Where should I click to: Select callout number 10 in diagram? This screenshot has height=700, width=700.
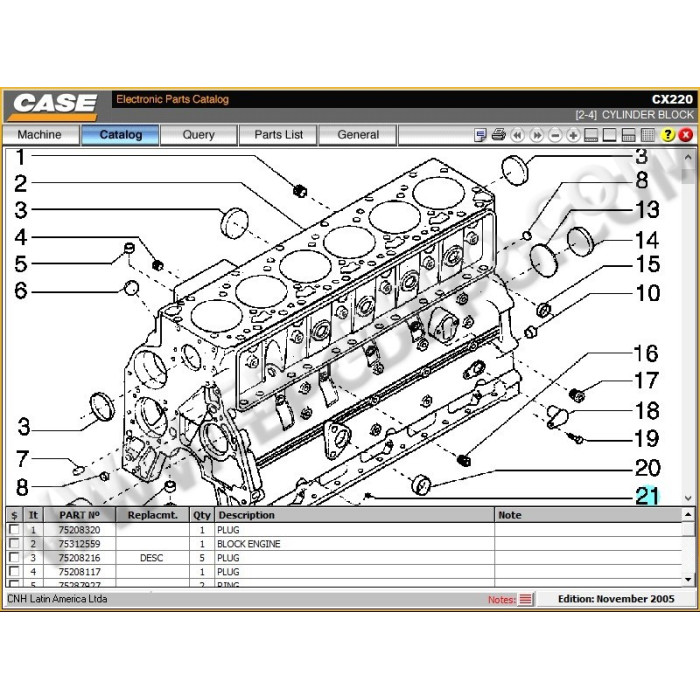click(x=648, y=293)
